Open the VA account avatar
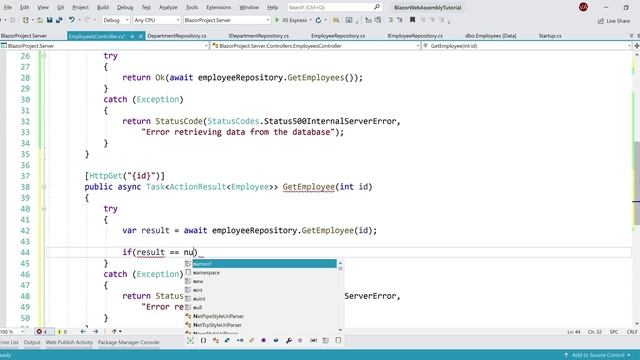 coord(583,7)
